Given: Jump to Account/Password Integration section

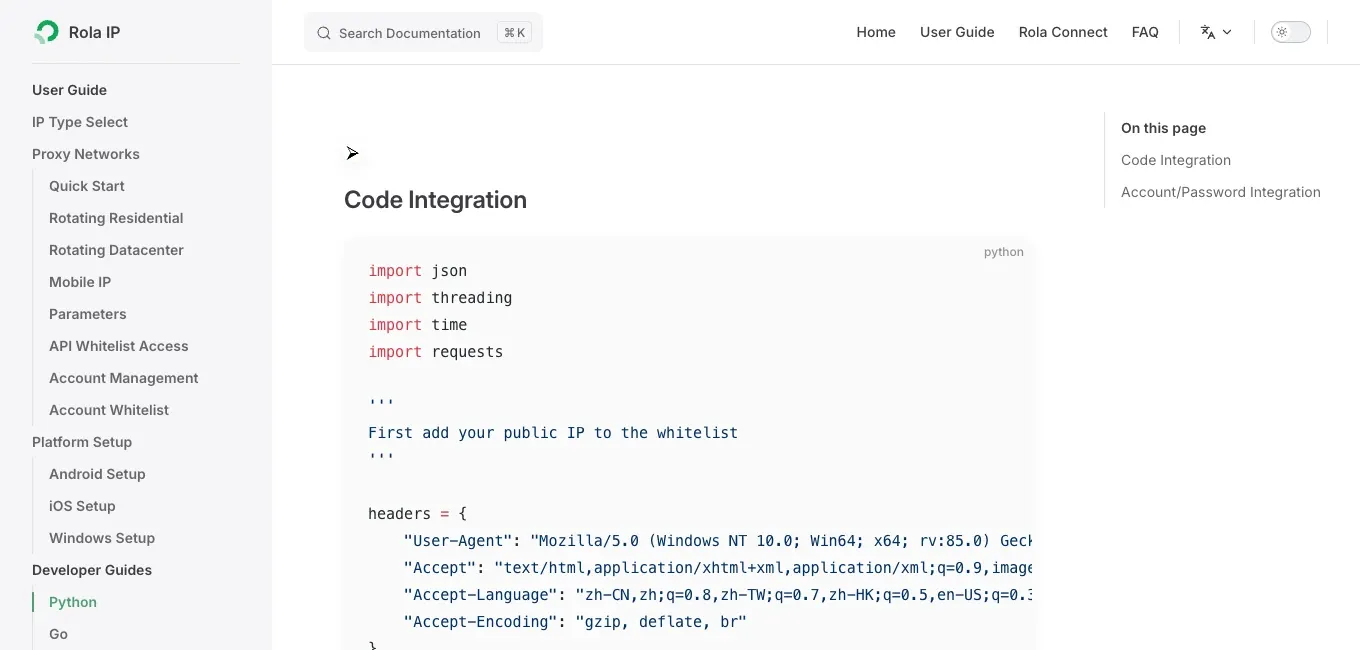Looking at the screenshot, I should [1221, 192].
